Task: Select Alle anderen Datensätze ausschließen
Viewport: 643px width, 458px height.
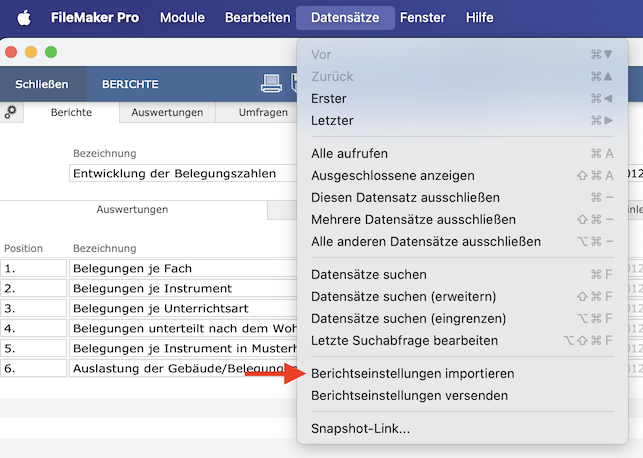Action: pyautogui.click(x=462, y=242)
